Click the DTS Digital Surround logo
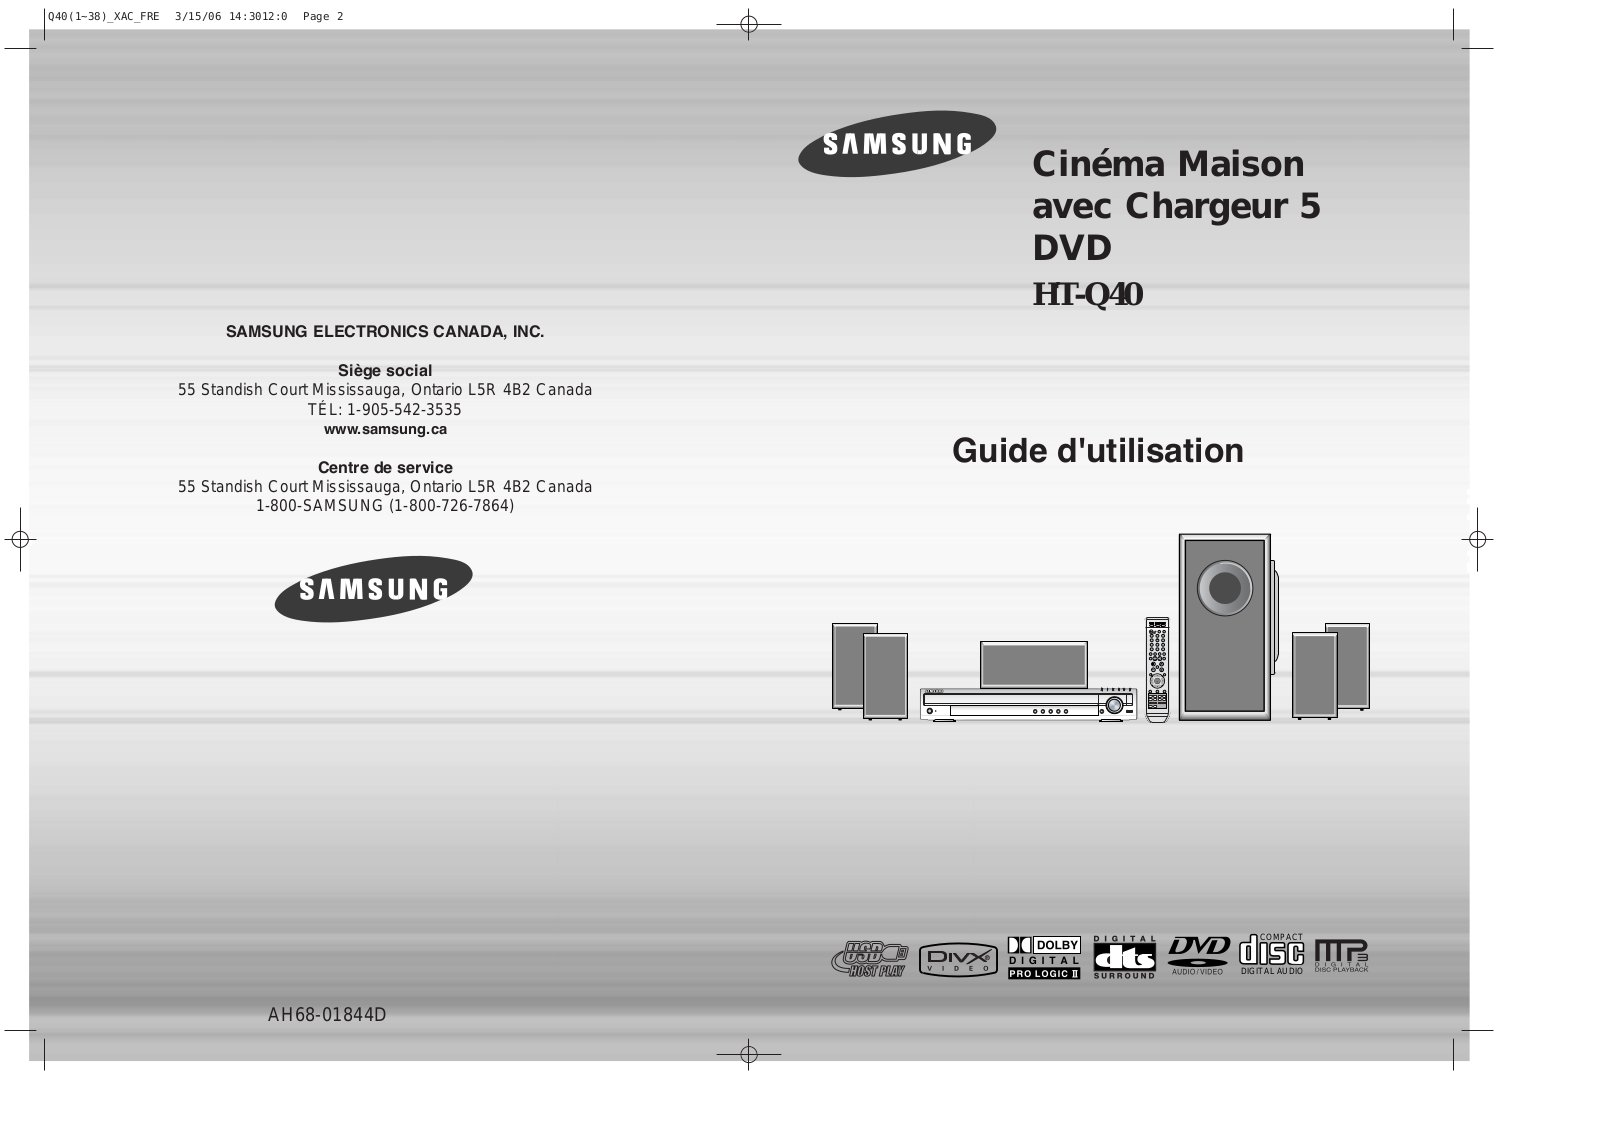This screenshot has height=1132, width=1600. [1124, 958]
